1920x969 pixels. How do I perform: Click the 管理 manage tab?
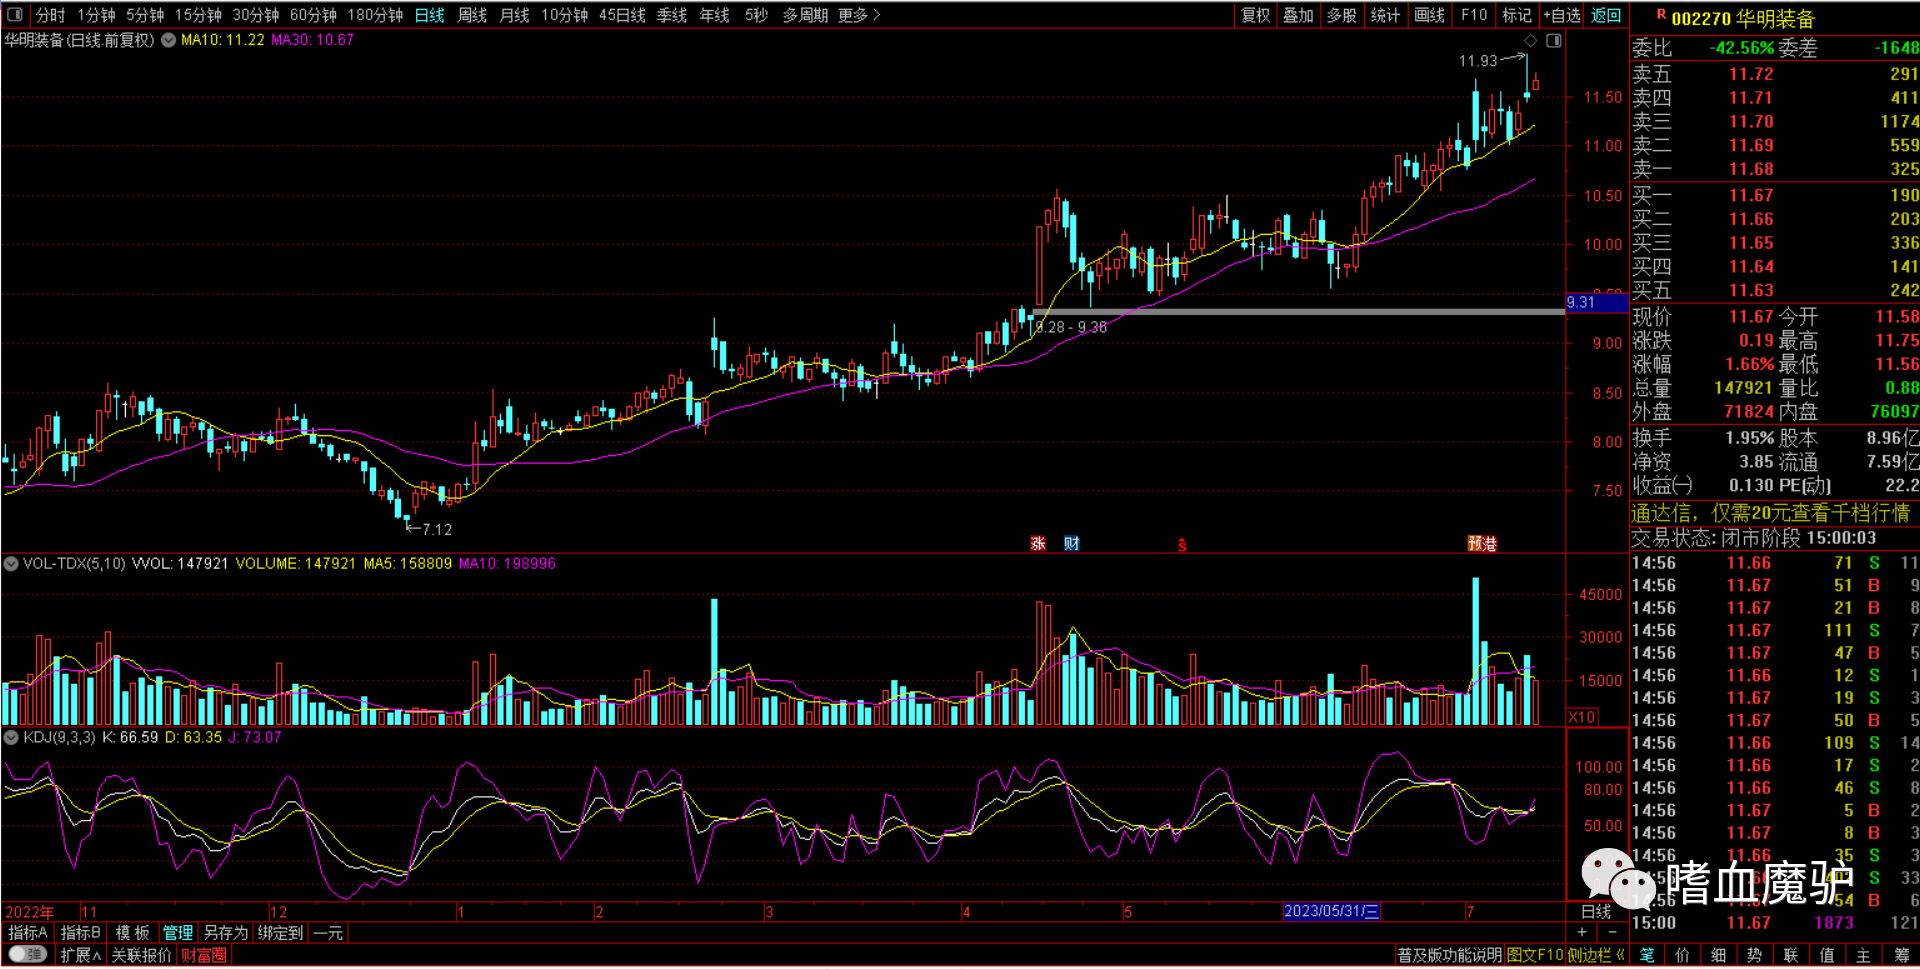(x=178, y=932)
